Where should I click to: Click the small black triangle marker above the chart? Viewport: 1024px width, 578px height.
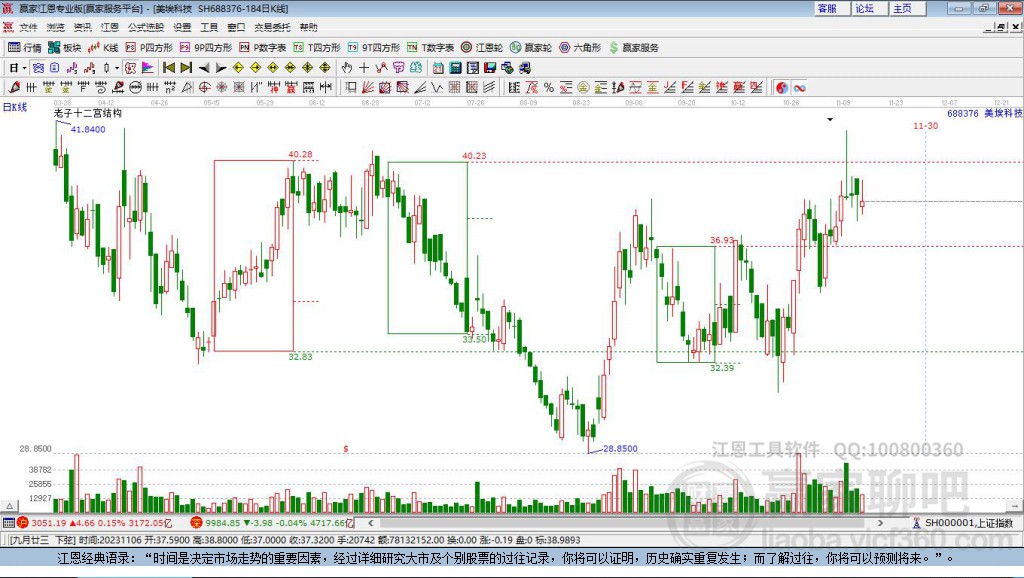(x=830, y=120)
